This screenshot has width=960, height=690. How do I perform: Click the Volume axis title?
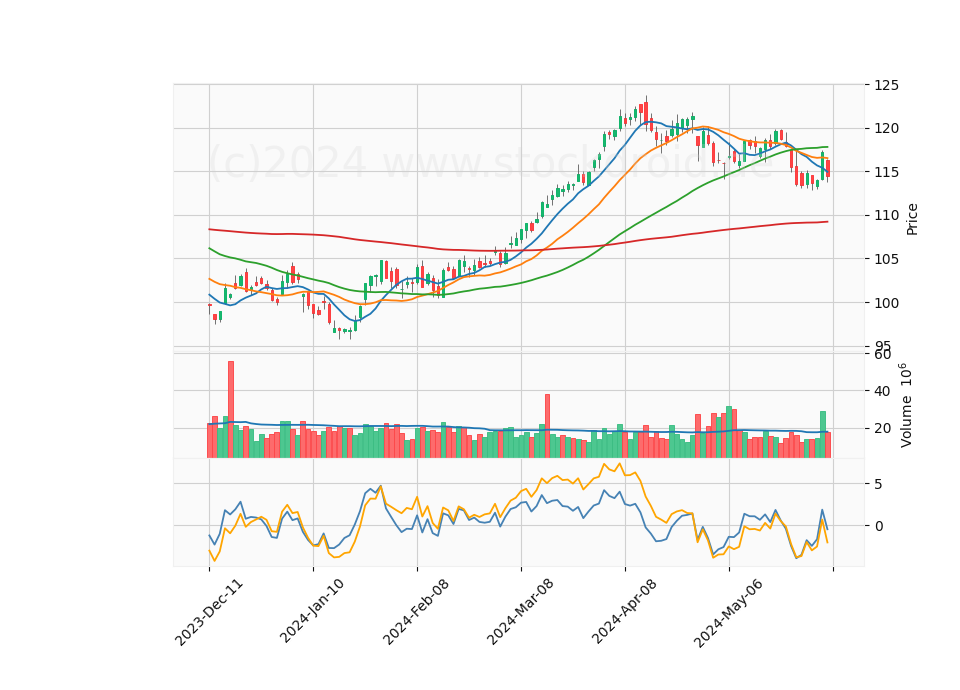(x=906, y=405)
